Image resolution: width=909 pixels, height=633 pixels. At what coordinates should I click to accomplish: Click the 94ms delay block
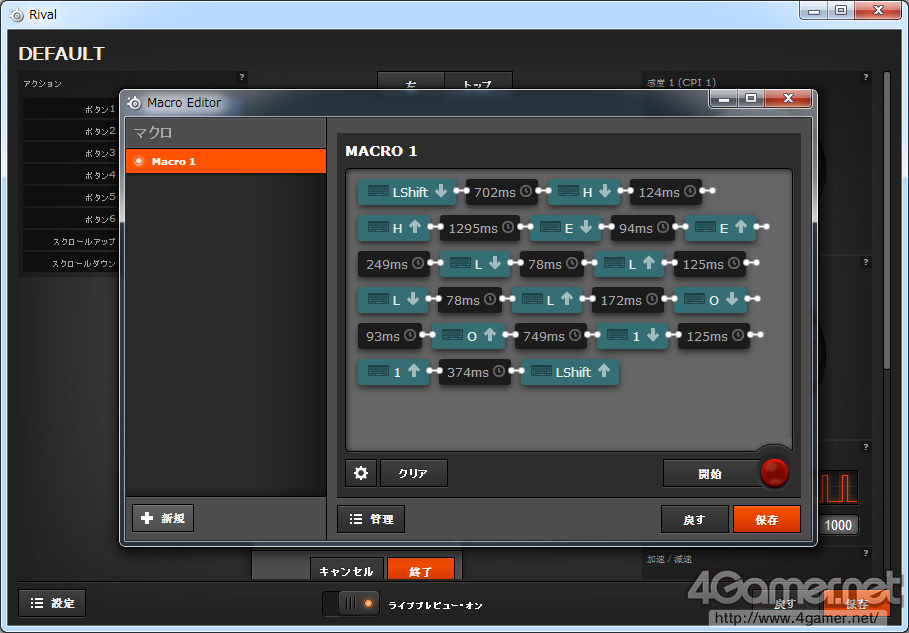(x=643, y=228)
